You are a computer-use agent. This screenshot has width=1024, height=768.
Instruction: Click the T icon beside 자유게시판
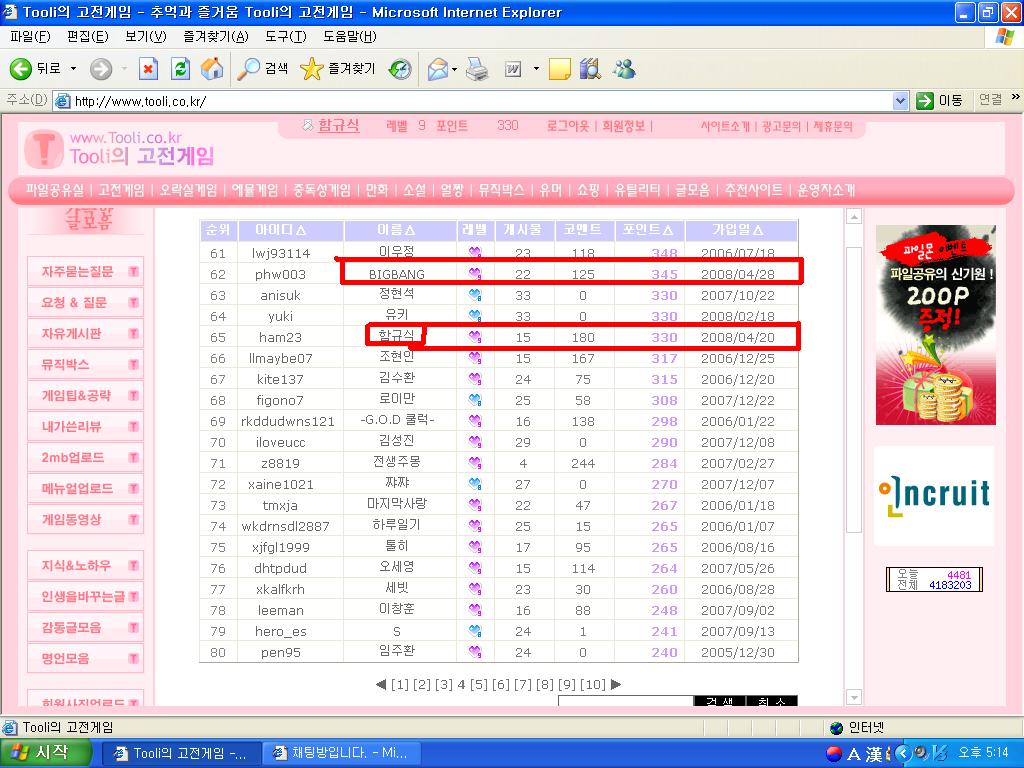click(133, 333)
